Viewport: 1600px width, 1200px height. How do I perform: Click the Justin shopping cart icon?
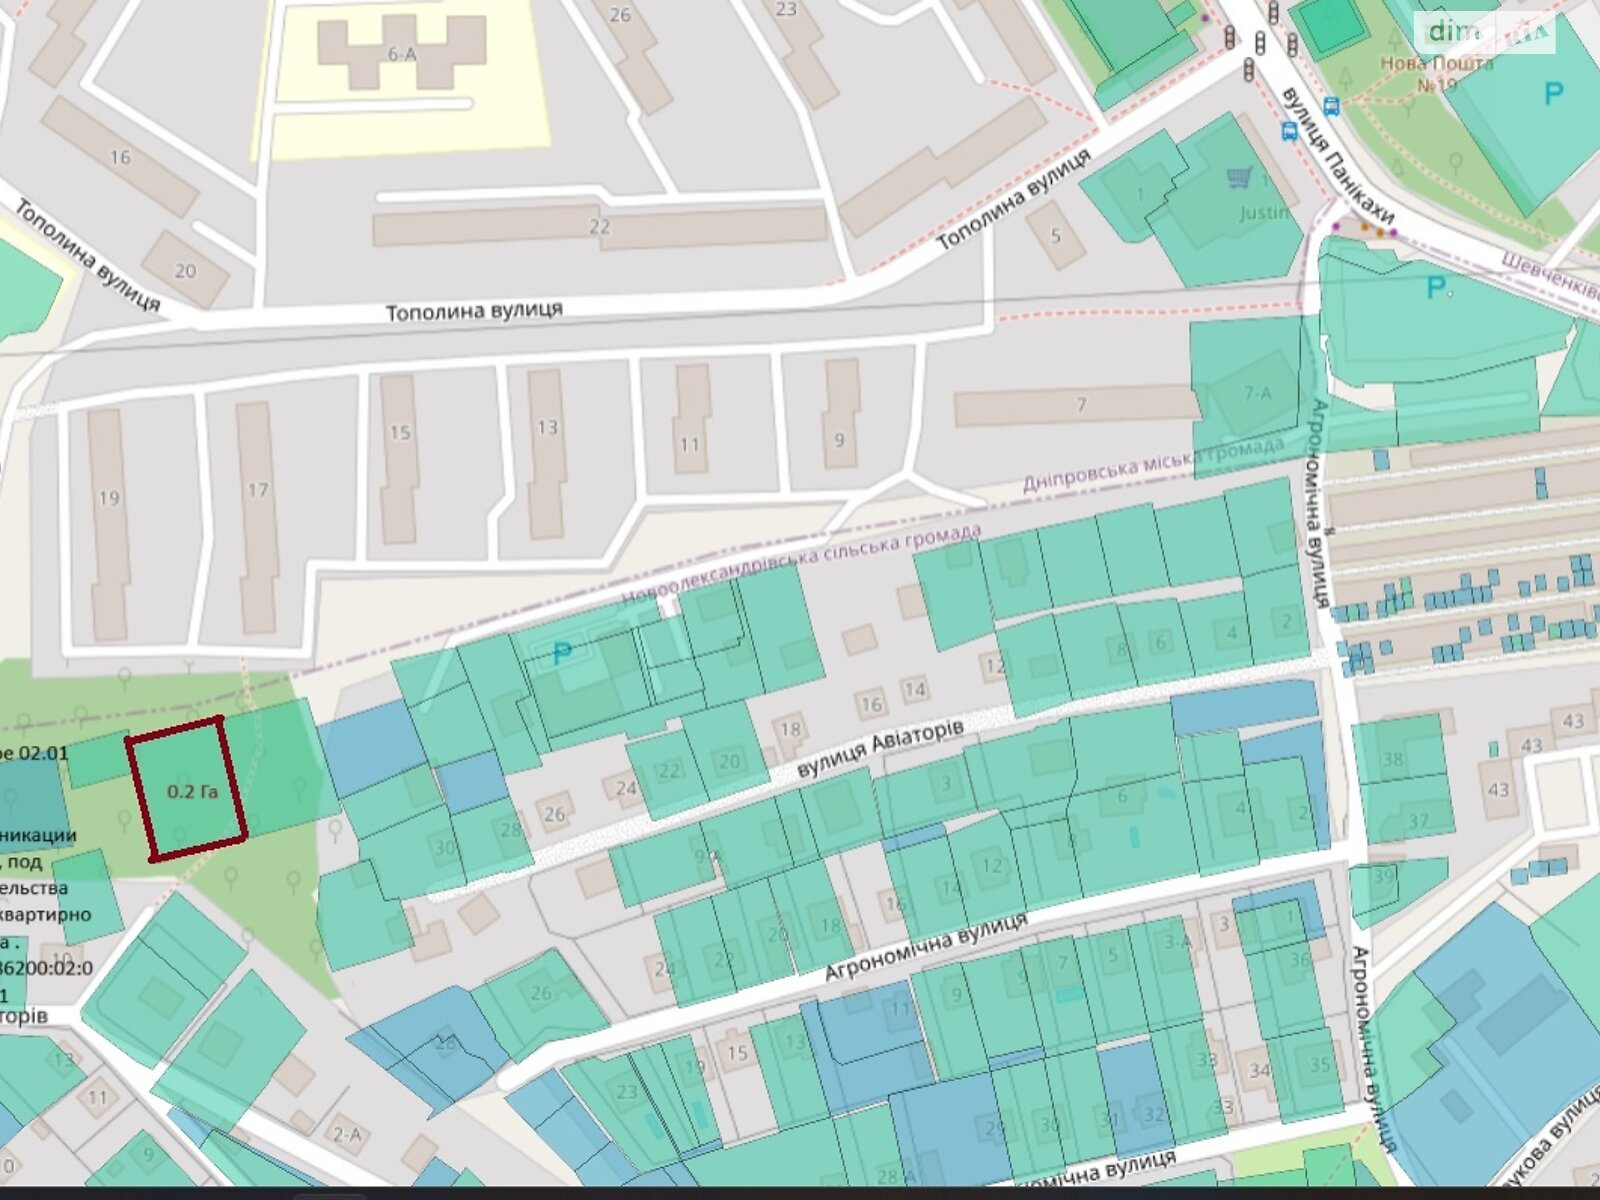coord(1239,178)
